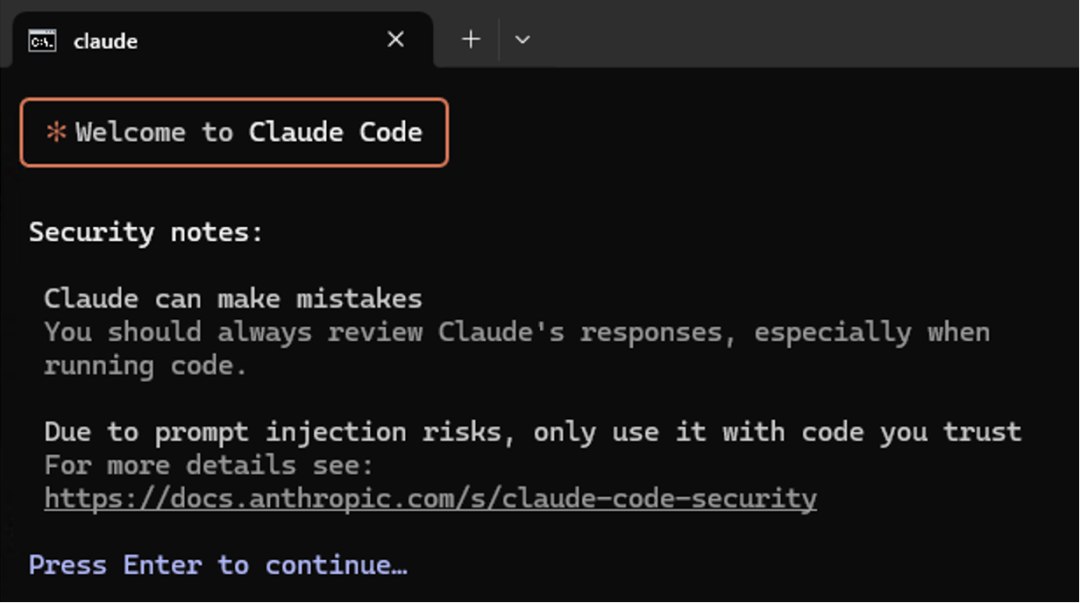Expand the new tab profiles dropdown chevron
The height and width of the screenshot is (603, 1080).
click(x=522, y=40)
